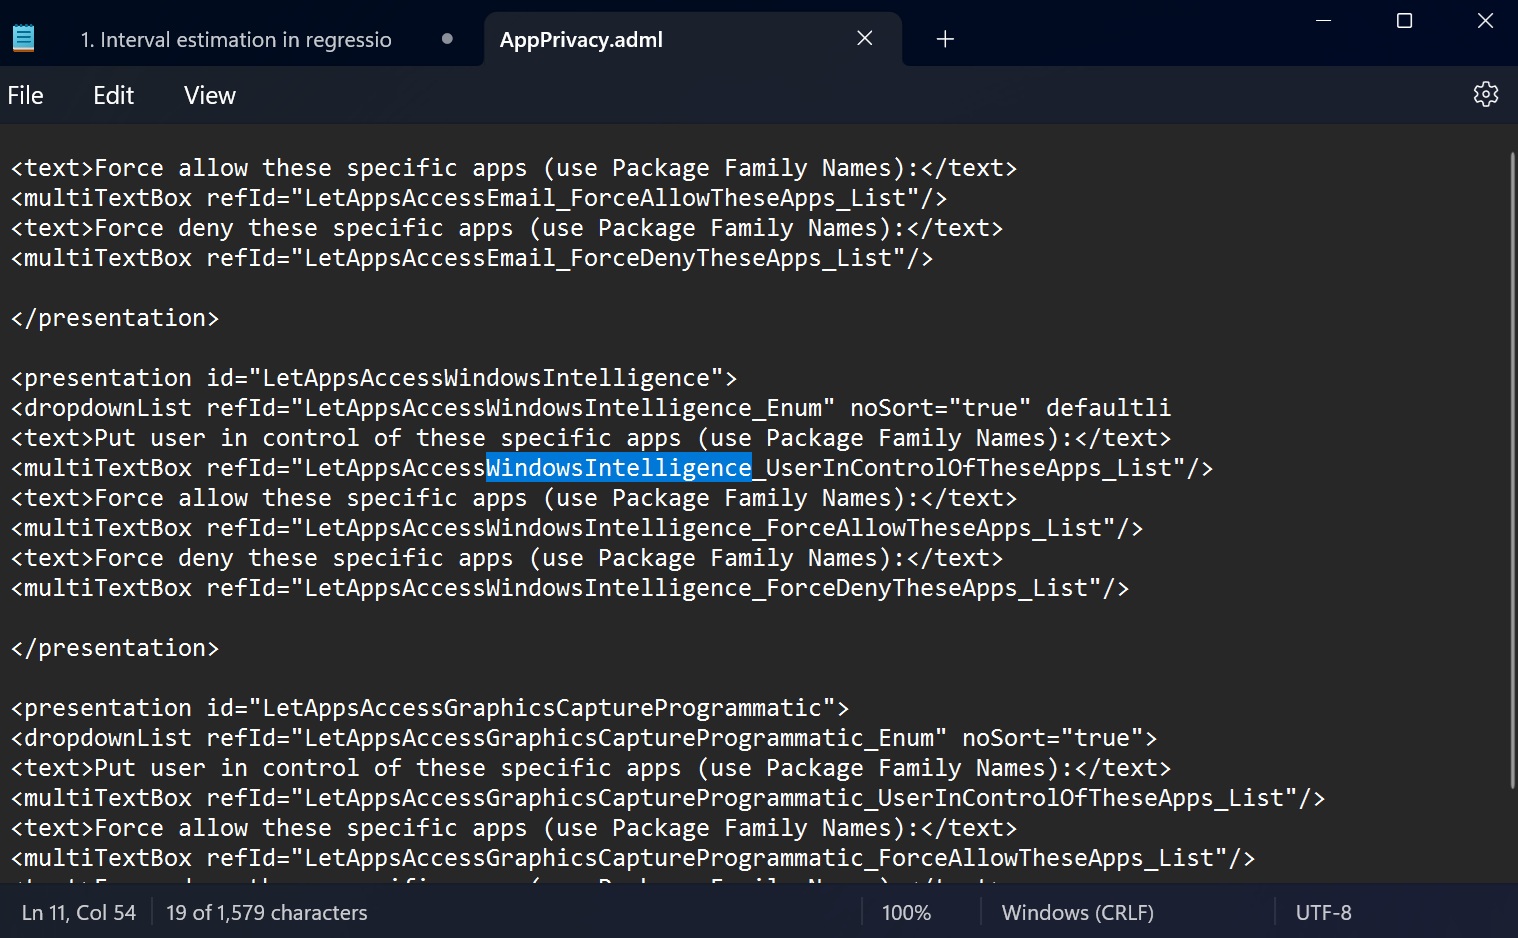Click the Notepad app icon

click(x=23, y=39)
